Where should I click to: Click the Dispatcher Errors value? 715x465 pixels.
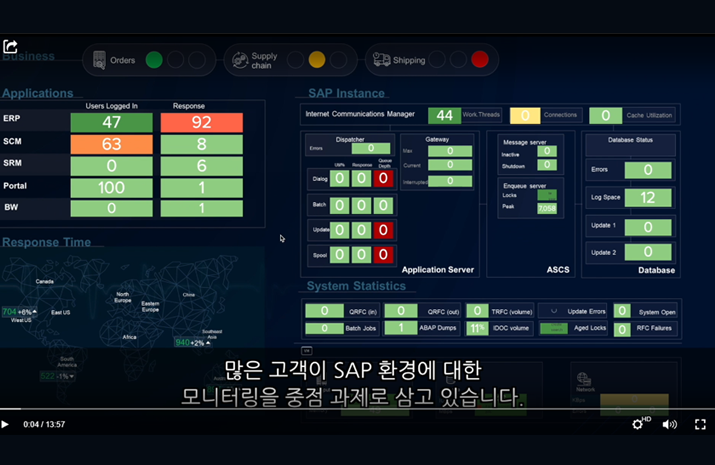pyautogui.click(x=371, y=148)
